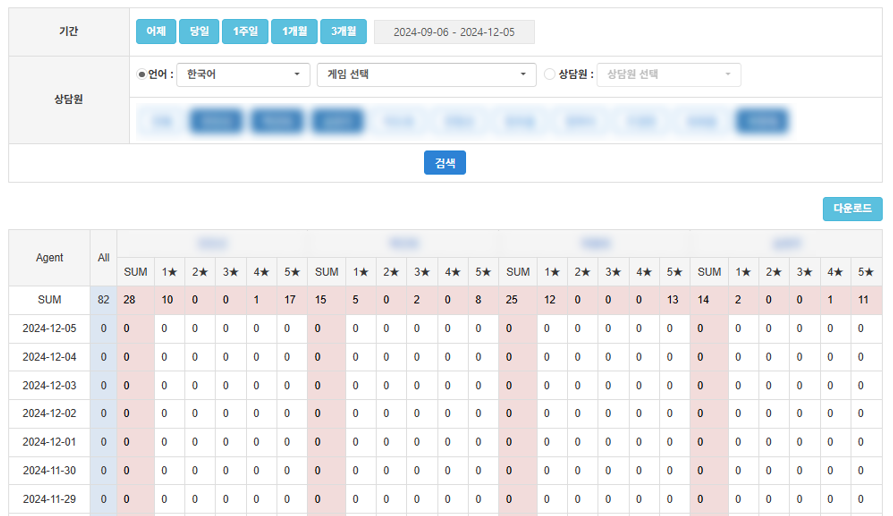The width and height of the screenshot is (893, 516).
Task: Click the 어제 (yesterday) period button
Action: (155, 32)
